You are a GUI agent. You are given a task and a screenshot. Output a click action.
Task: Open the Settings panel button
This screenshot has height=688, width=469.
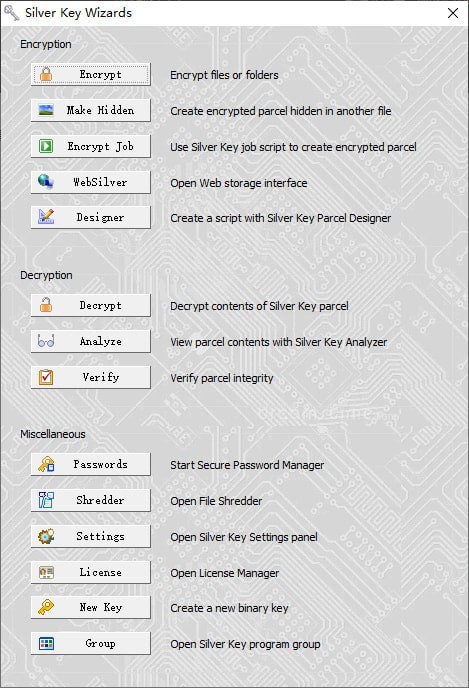point(91,536)
